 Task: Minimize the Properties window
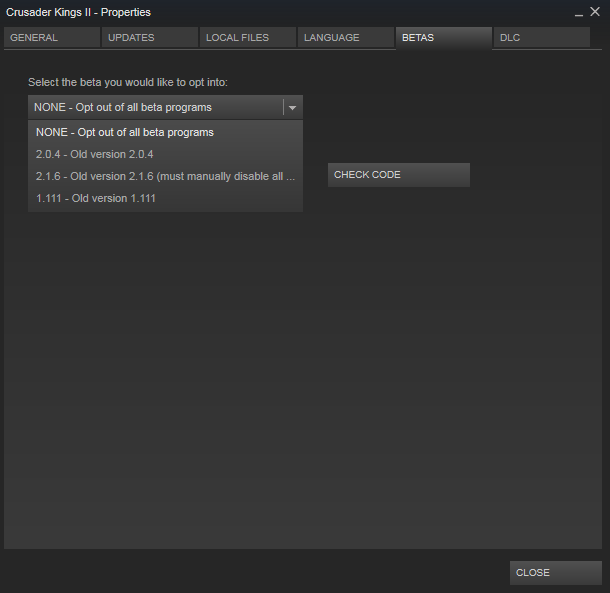click(x=579, y=13)
